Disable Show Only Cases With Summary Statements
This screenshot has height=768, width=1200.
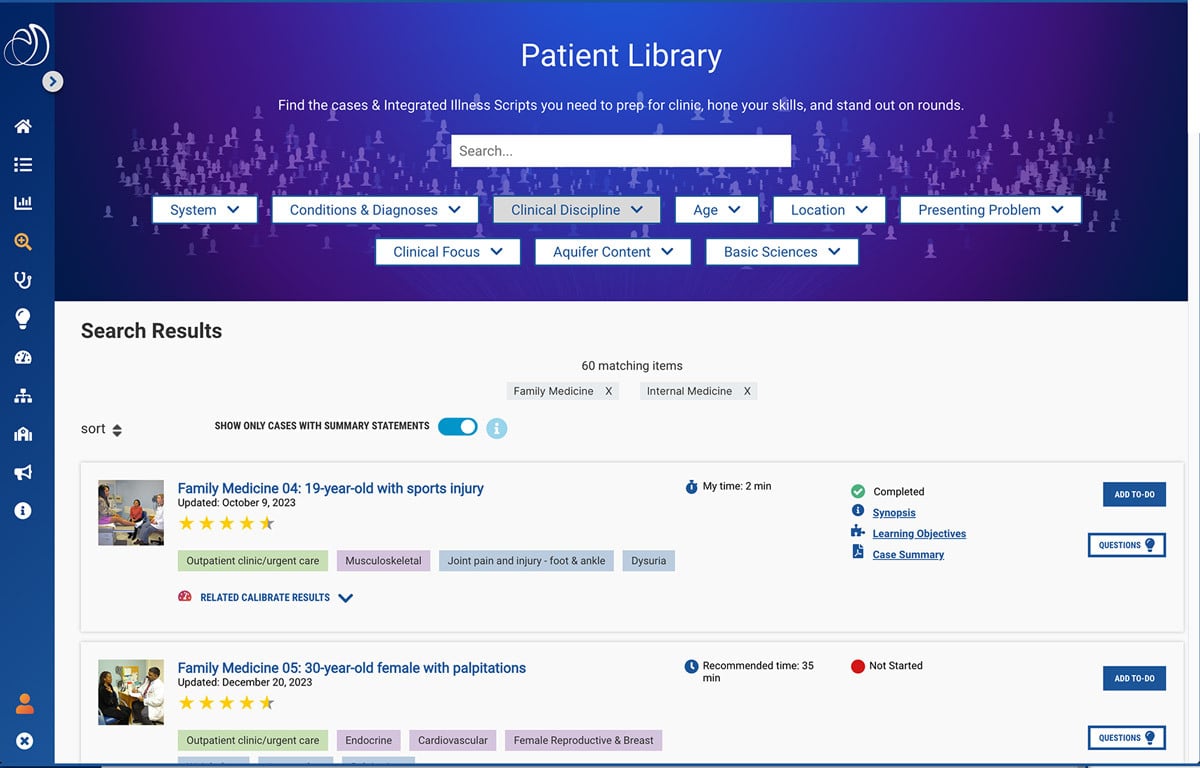tap(457, 426)
